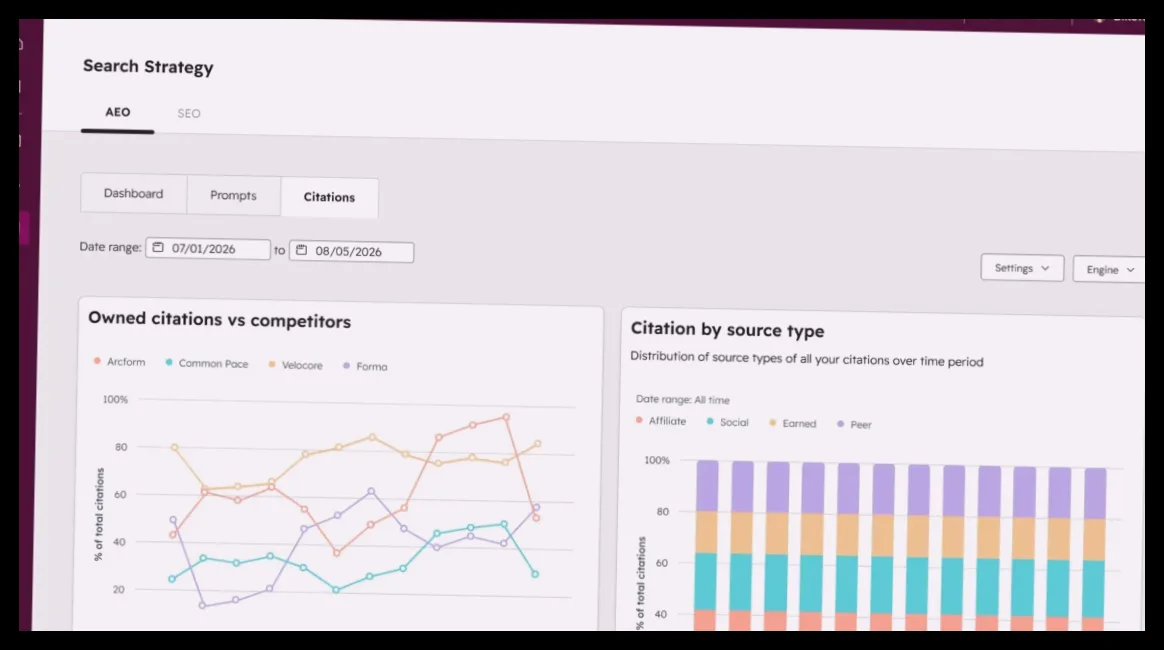Click the Social legend color dot
The width and height of the screenshot is (1164, 650).
pos(710,421)
